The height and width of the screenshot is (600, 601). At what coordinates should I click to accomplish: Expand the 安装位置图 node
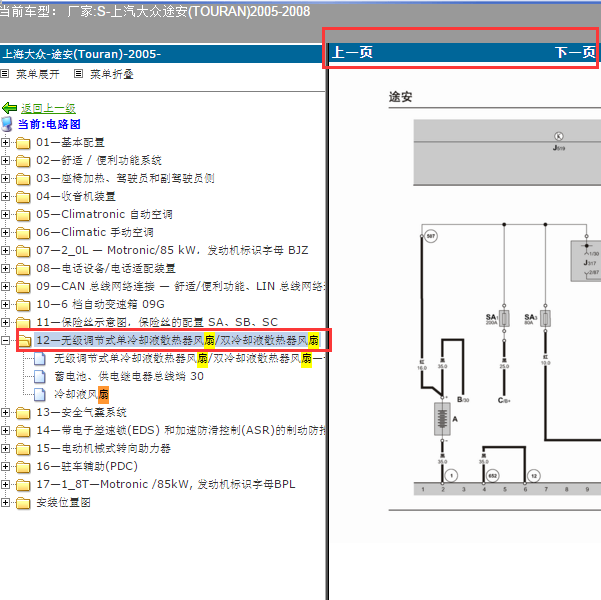[x=5, y=502]
